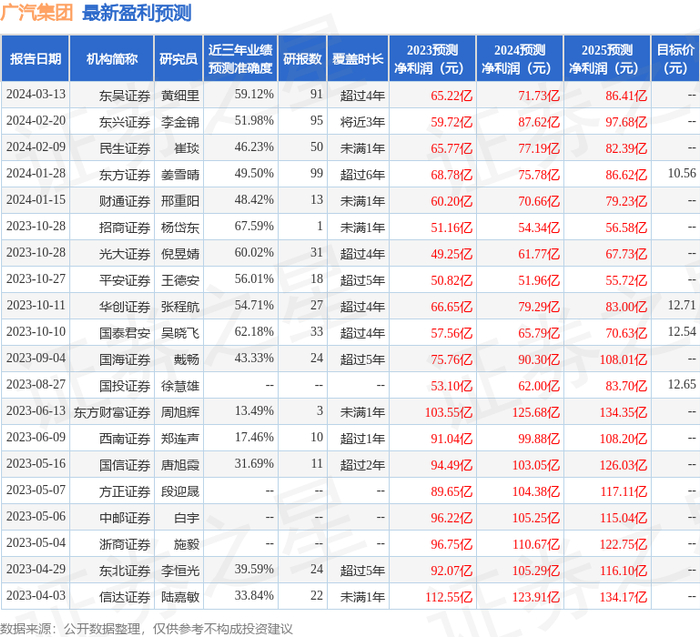Click the 82.39亿 forecast value

(626, 148)
